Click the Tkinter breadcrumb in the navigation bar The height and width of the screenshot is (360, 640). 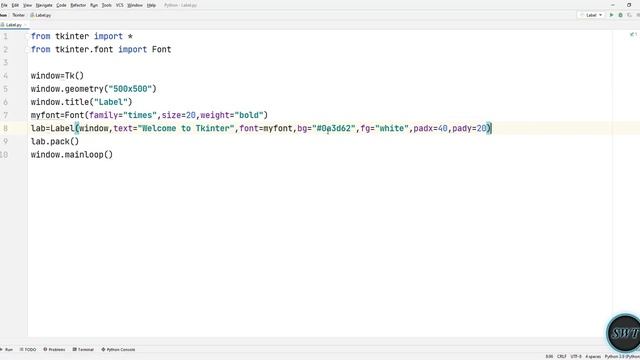pyautogui.click(x=18, y=15)
